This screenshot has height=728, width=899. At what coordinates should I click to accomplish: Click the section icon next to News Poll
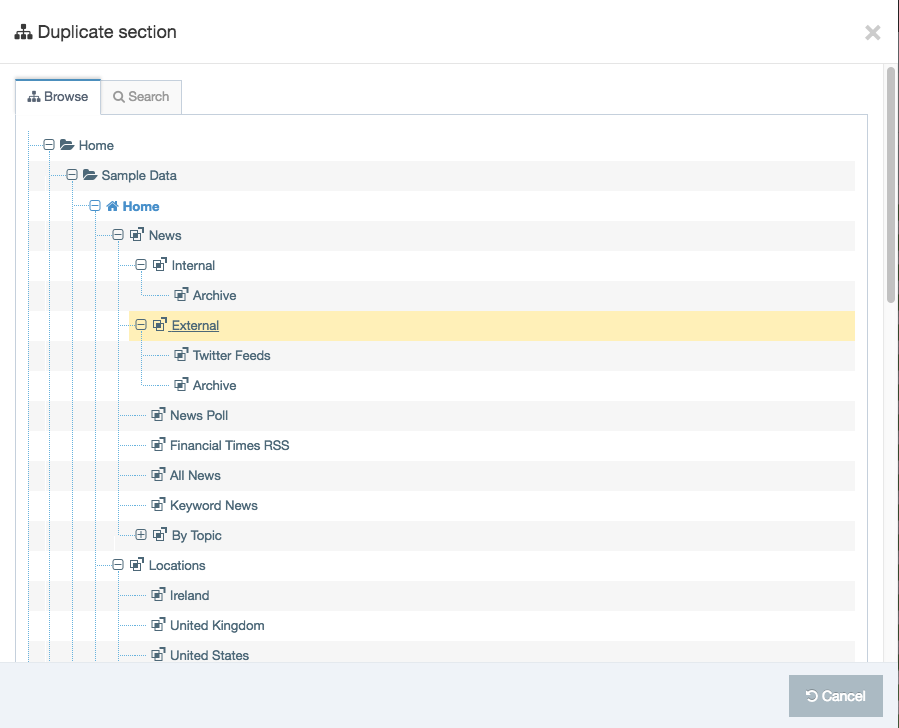tap(158, 415)
